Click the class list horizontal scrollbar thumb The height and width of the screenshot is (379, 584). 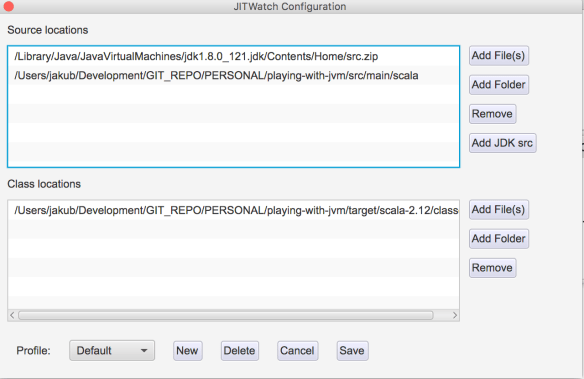click(x=226, y=315)
